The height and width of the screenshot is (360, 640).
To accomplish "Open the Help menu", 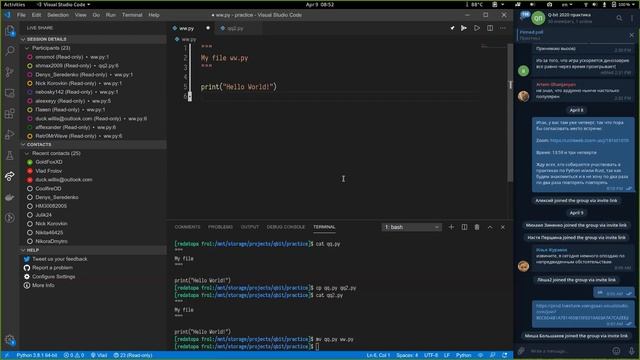I will 154,15.
